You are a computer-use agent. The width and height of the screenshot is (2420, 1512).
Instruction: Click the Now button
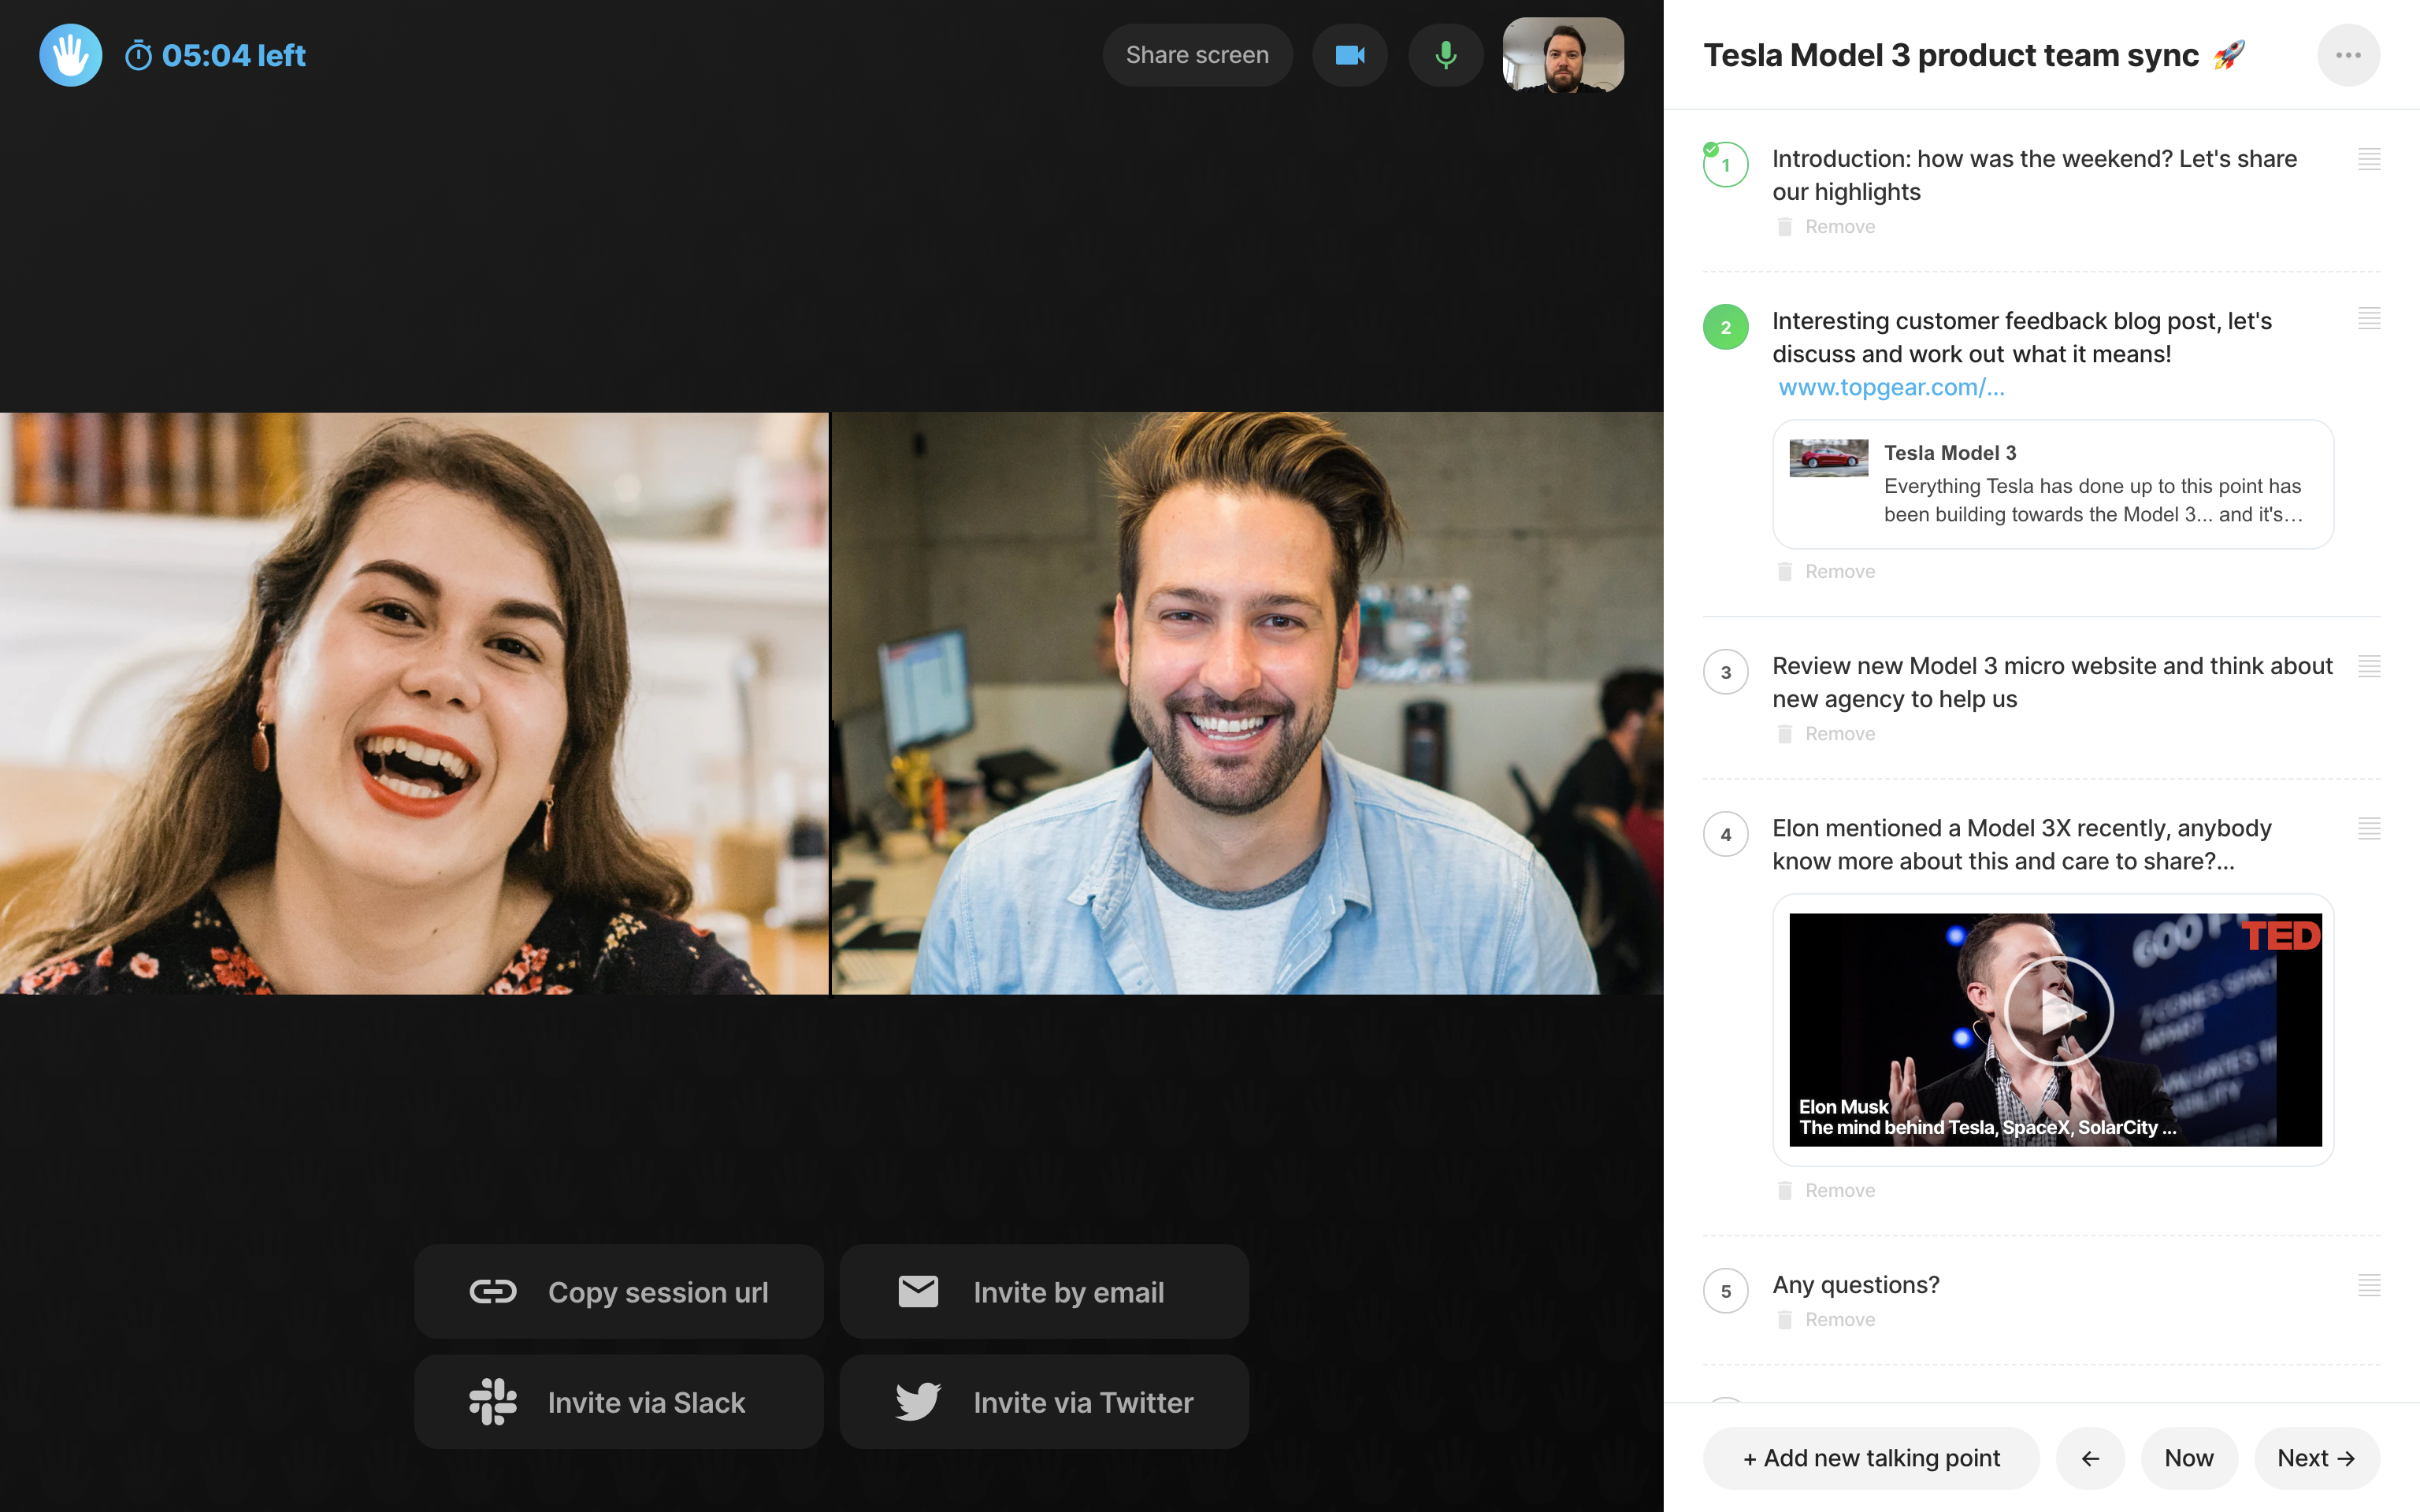[x=2188, y=1458]
